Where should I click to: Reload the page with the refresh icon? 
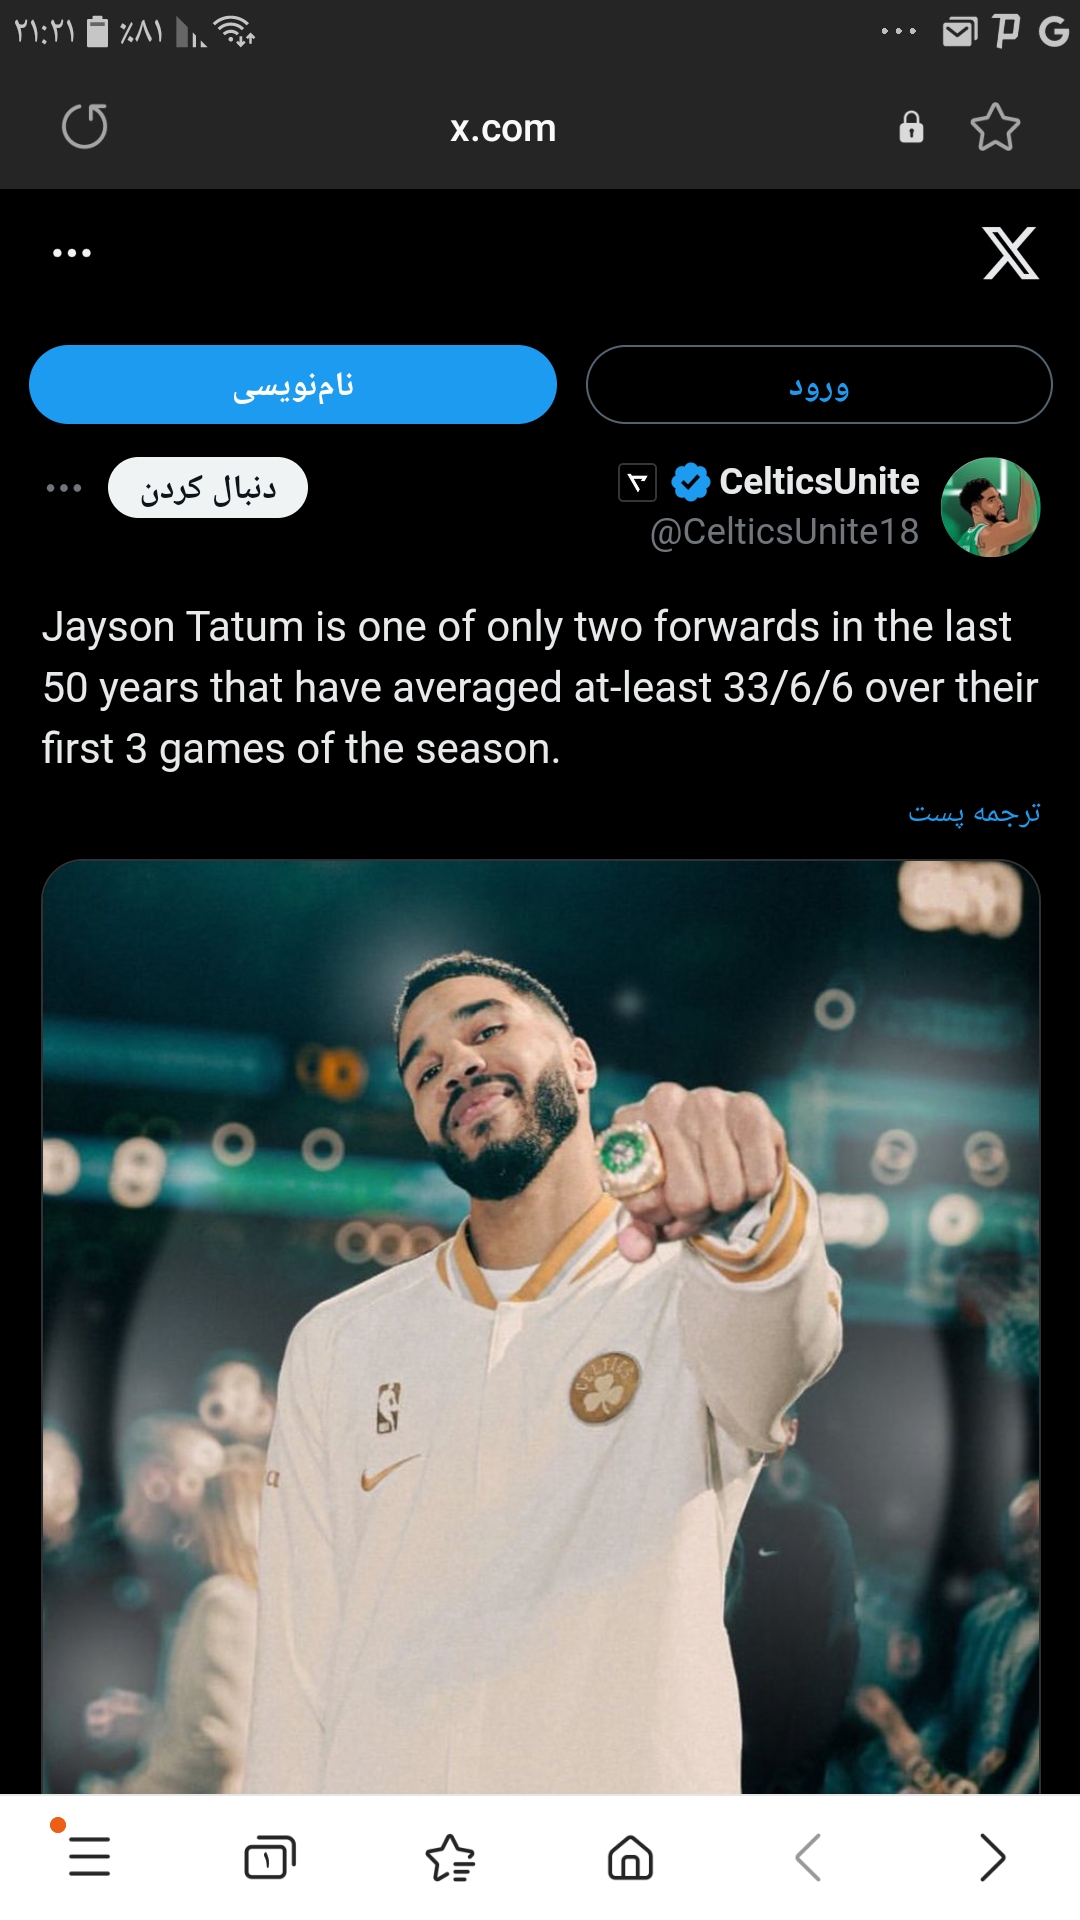click(85, 127)
